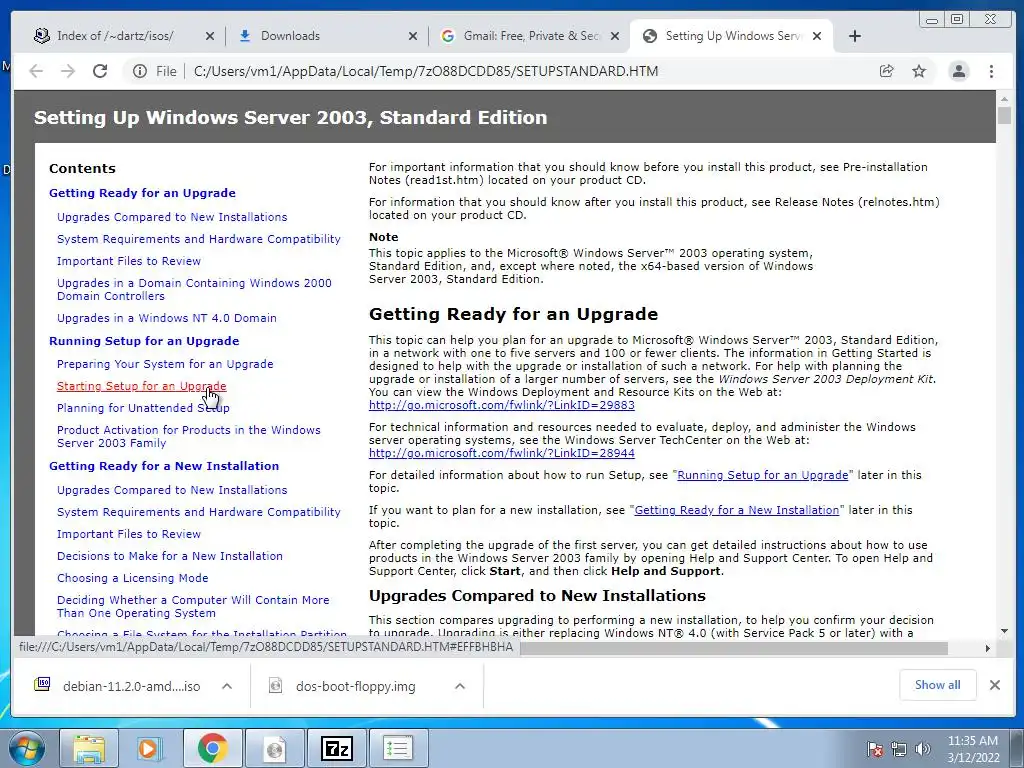Click inline Running Setup for an Upgrade link
This screenshot has height=768, width=1024.
[762, 475]
